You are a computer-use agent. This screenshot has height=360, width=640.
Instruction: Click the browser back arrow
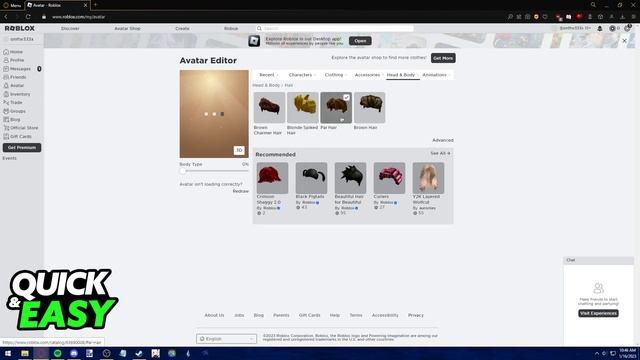(x=6, y=17)
